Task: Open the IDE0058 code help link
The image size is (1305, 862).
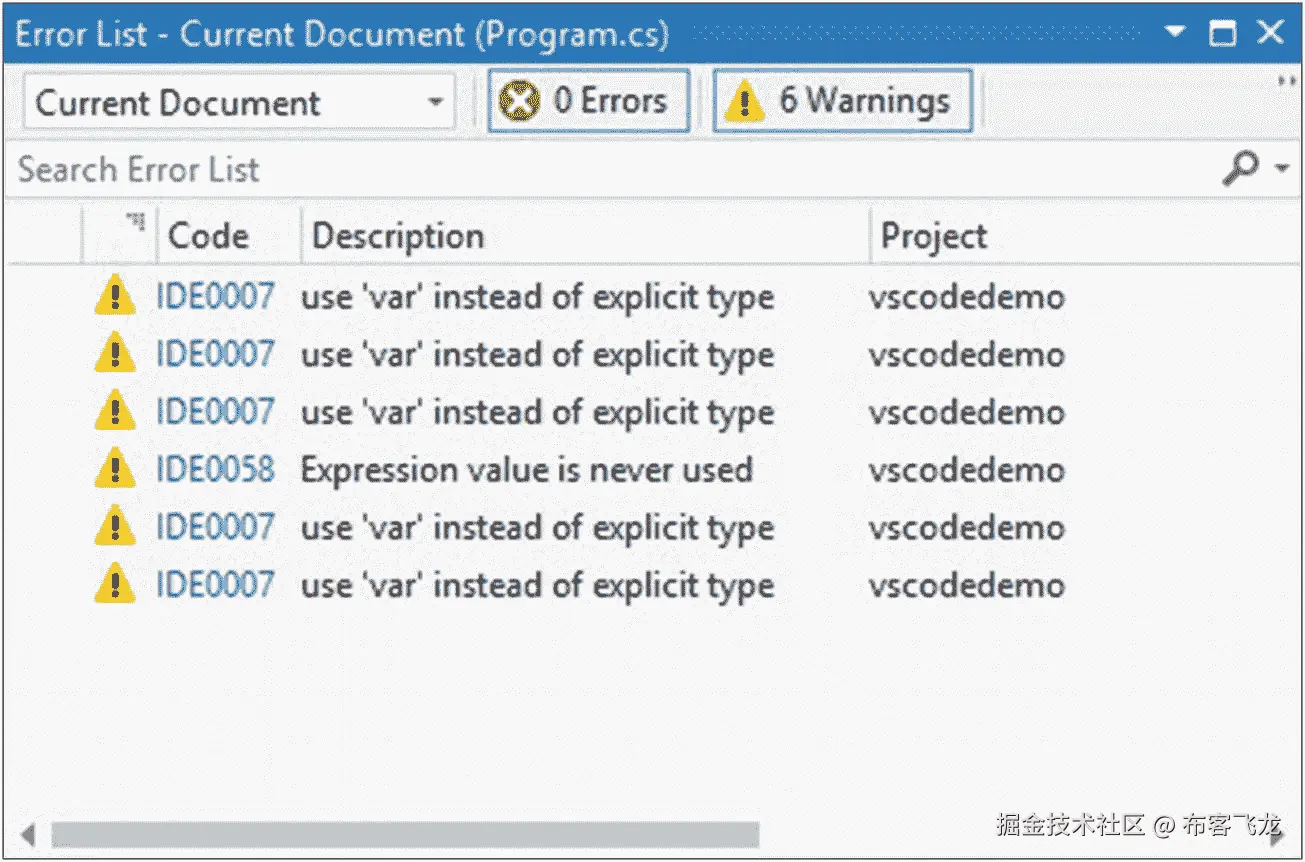Action: [x=215, y=470]
